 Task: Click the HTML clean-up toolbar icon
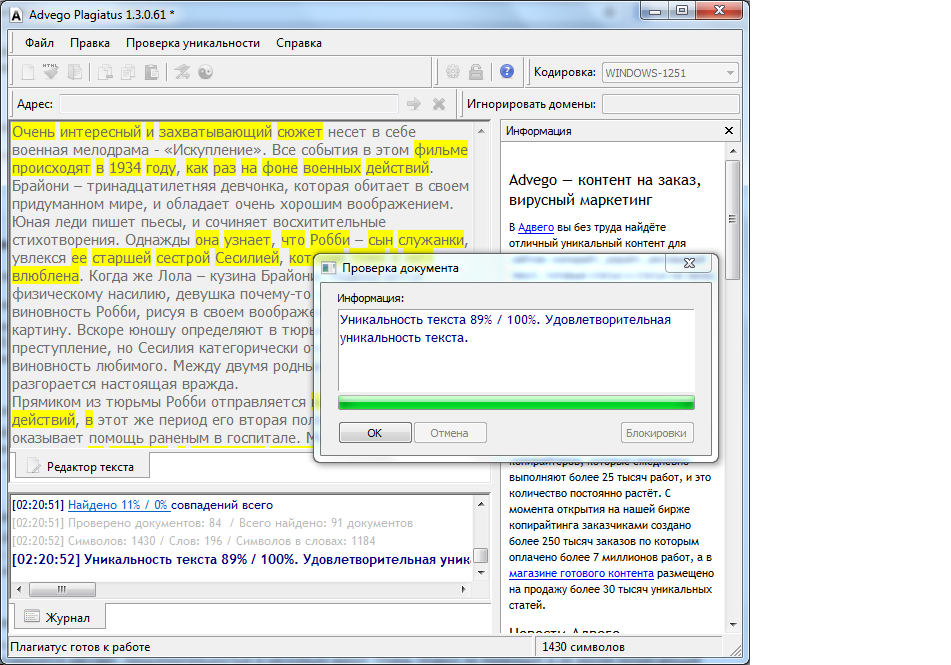pos(51,72)
